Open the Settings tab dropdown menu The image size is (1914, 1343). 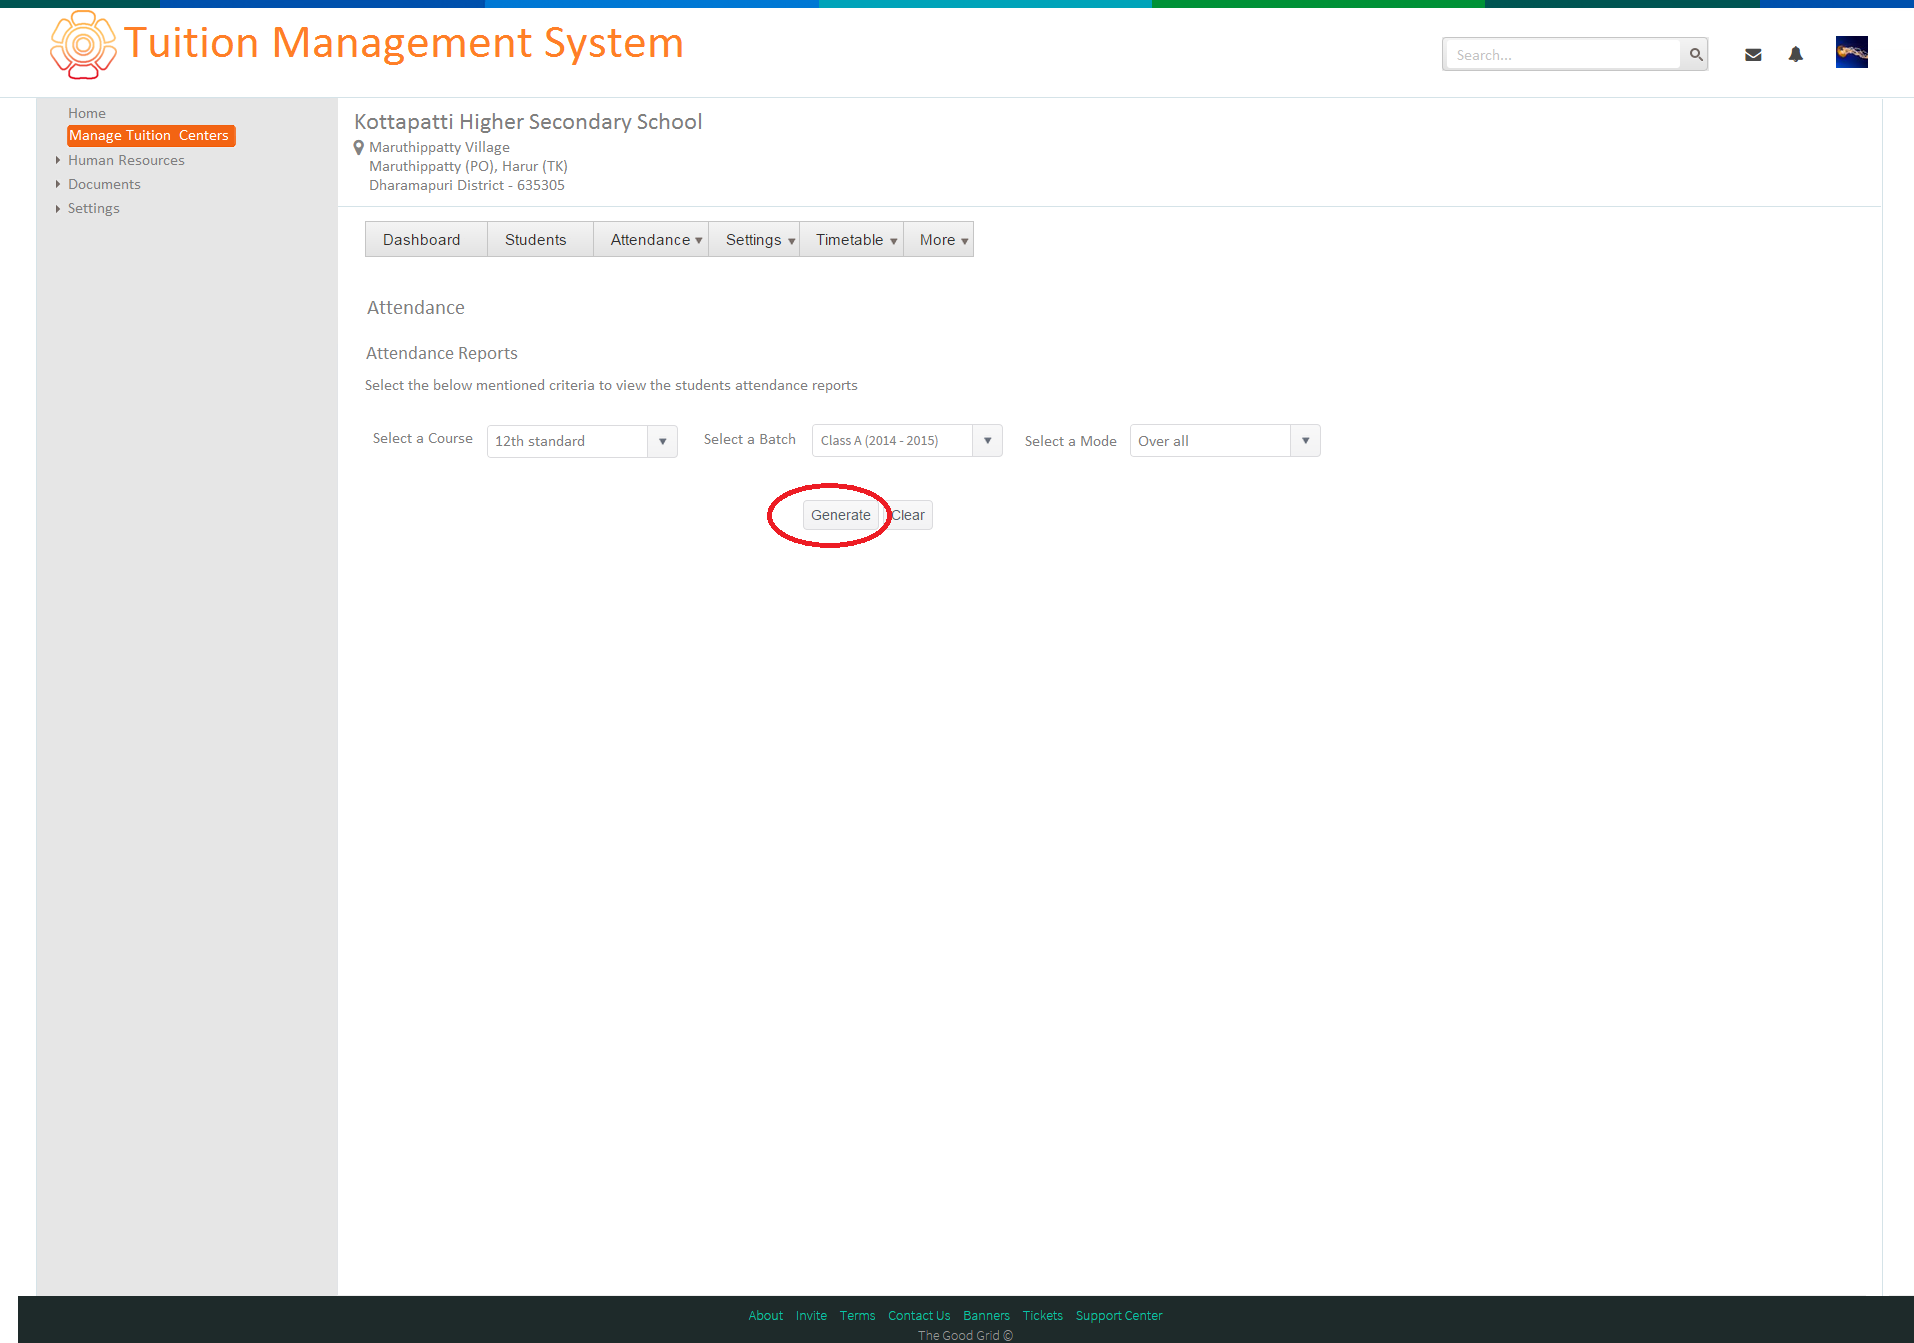click(x=754, y=239)
